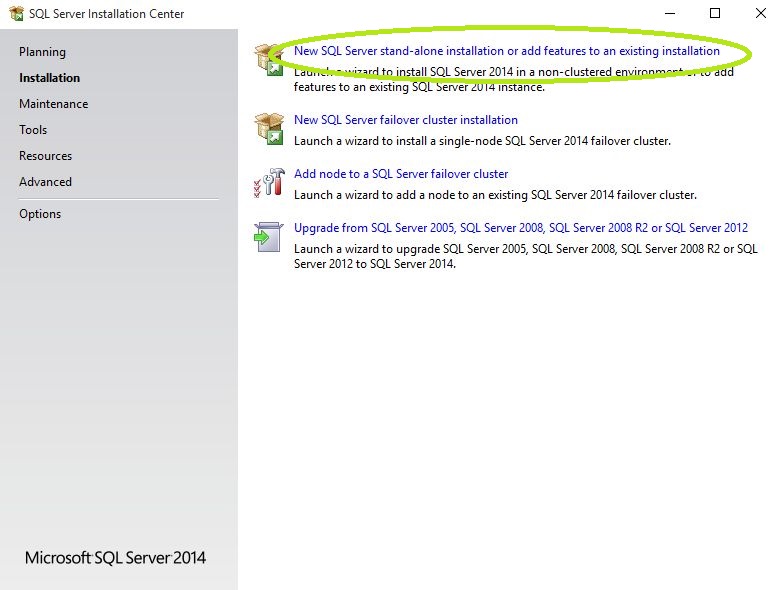Click the failover cluster installation box icon
Screen dimensions: 784x590
click(x=269, y=128)
